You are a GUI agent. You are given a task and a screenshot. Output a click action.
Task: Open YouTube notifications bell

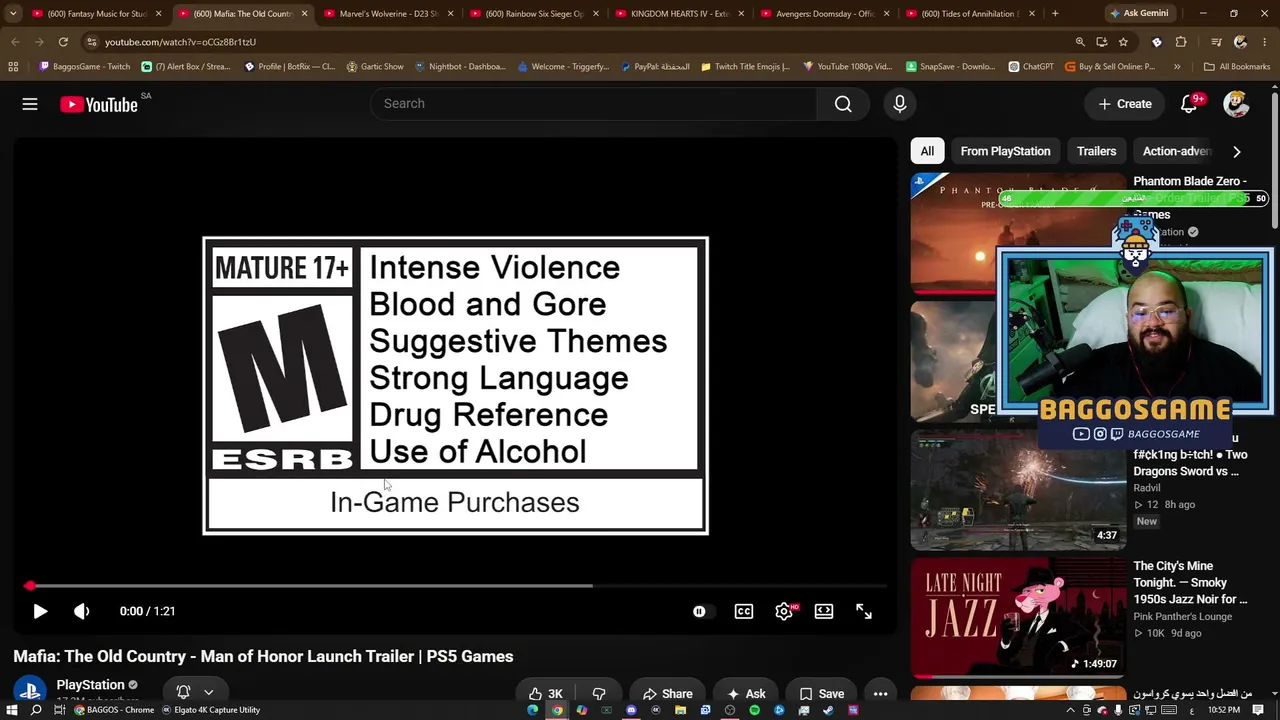coord(1189,104)
